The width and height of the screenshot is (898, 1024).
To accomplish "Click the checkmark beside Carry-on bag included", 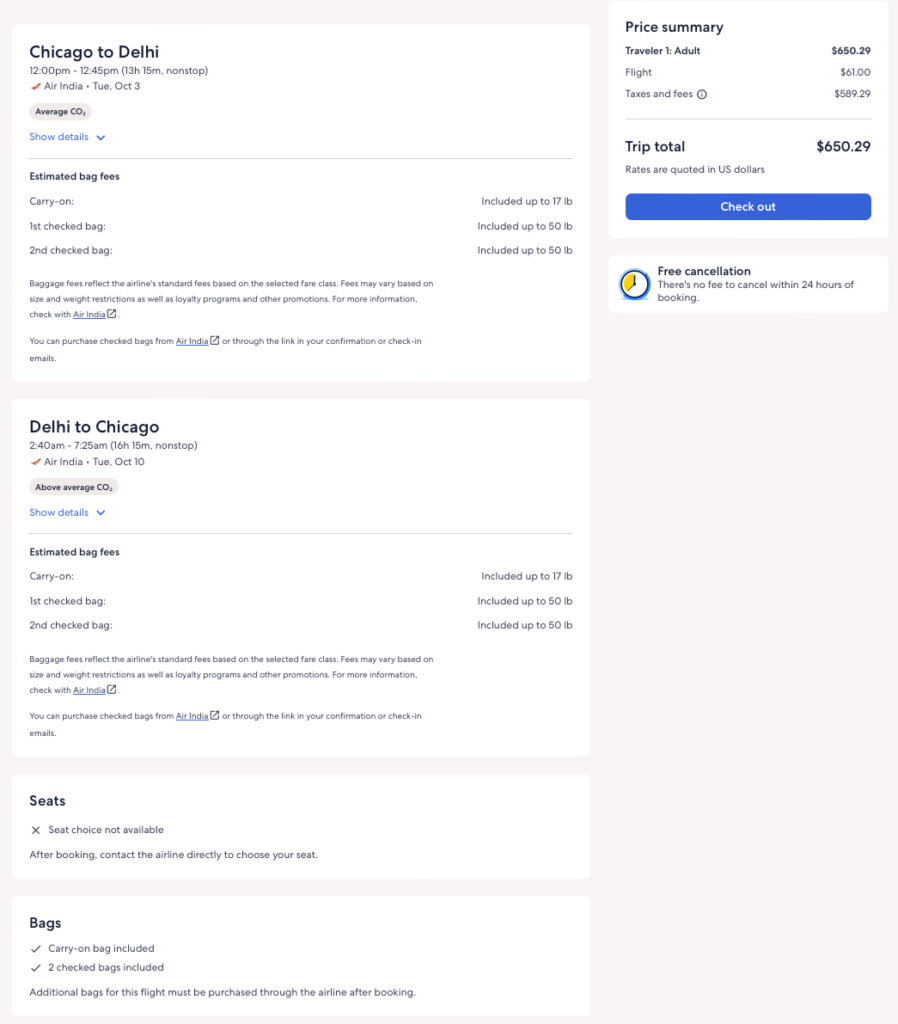I will click(x=36, y=949).
